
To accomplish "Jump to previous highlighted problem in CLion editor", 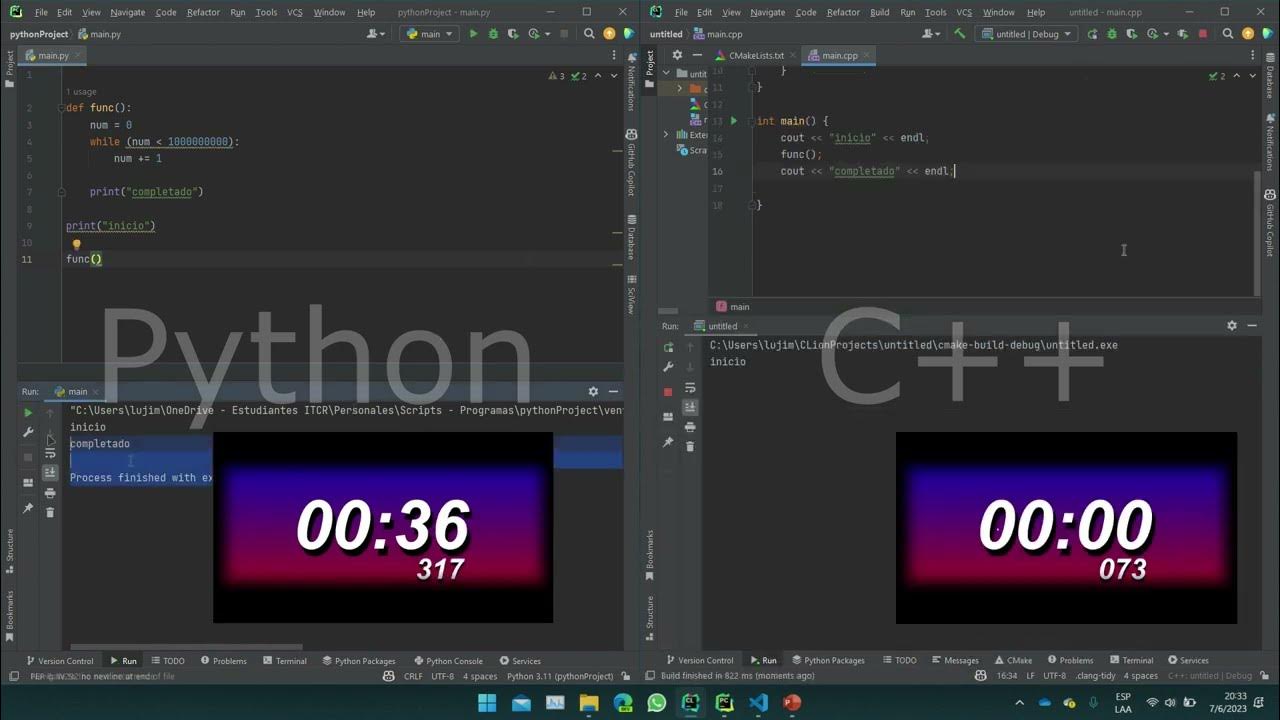I will (x=1236, y=76).
